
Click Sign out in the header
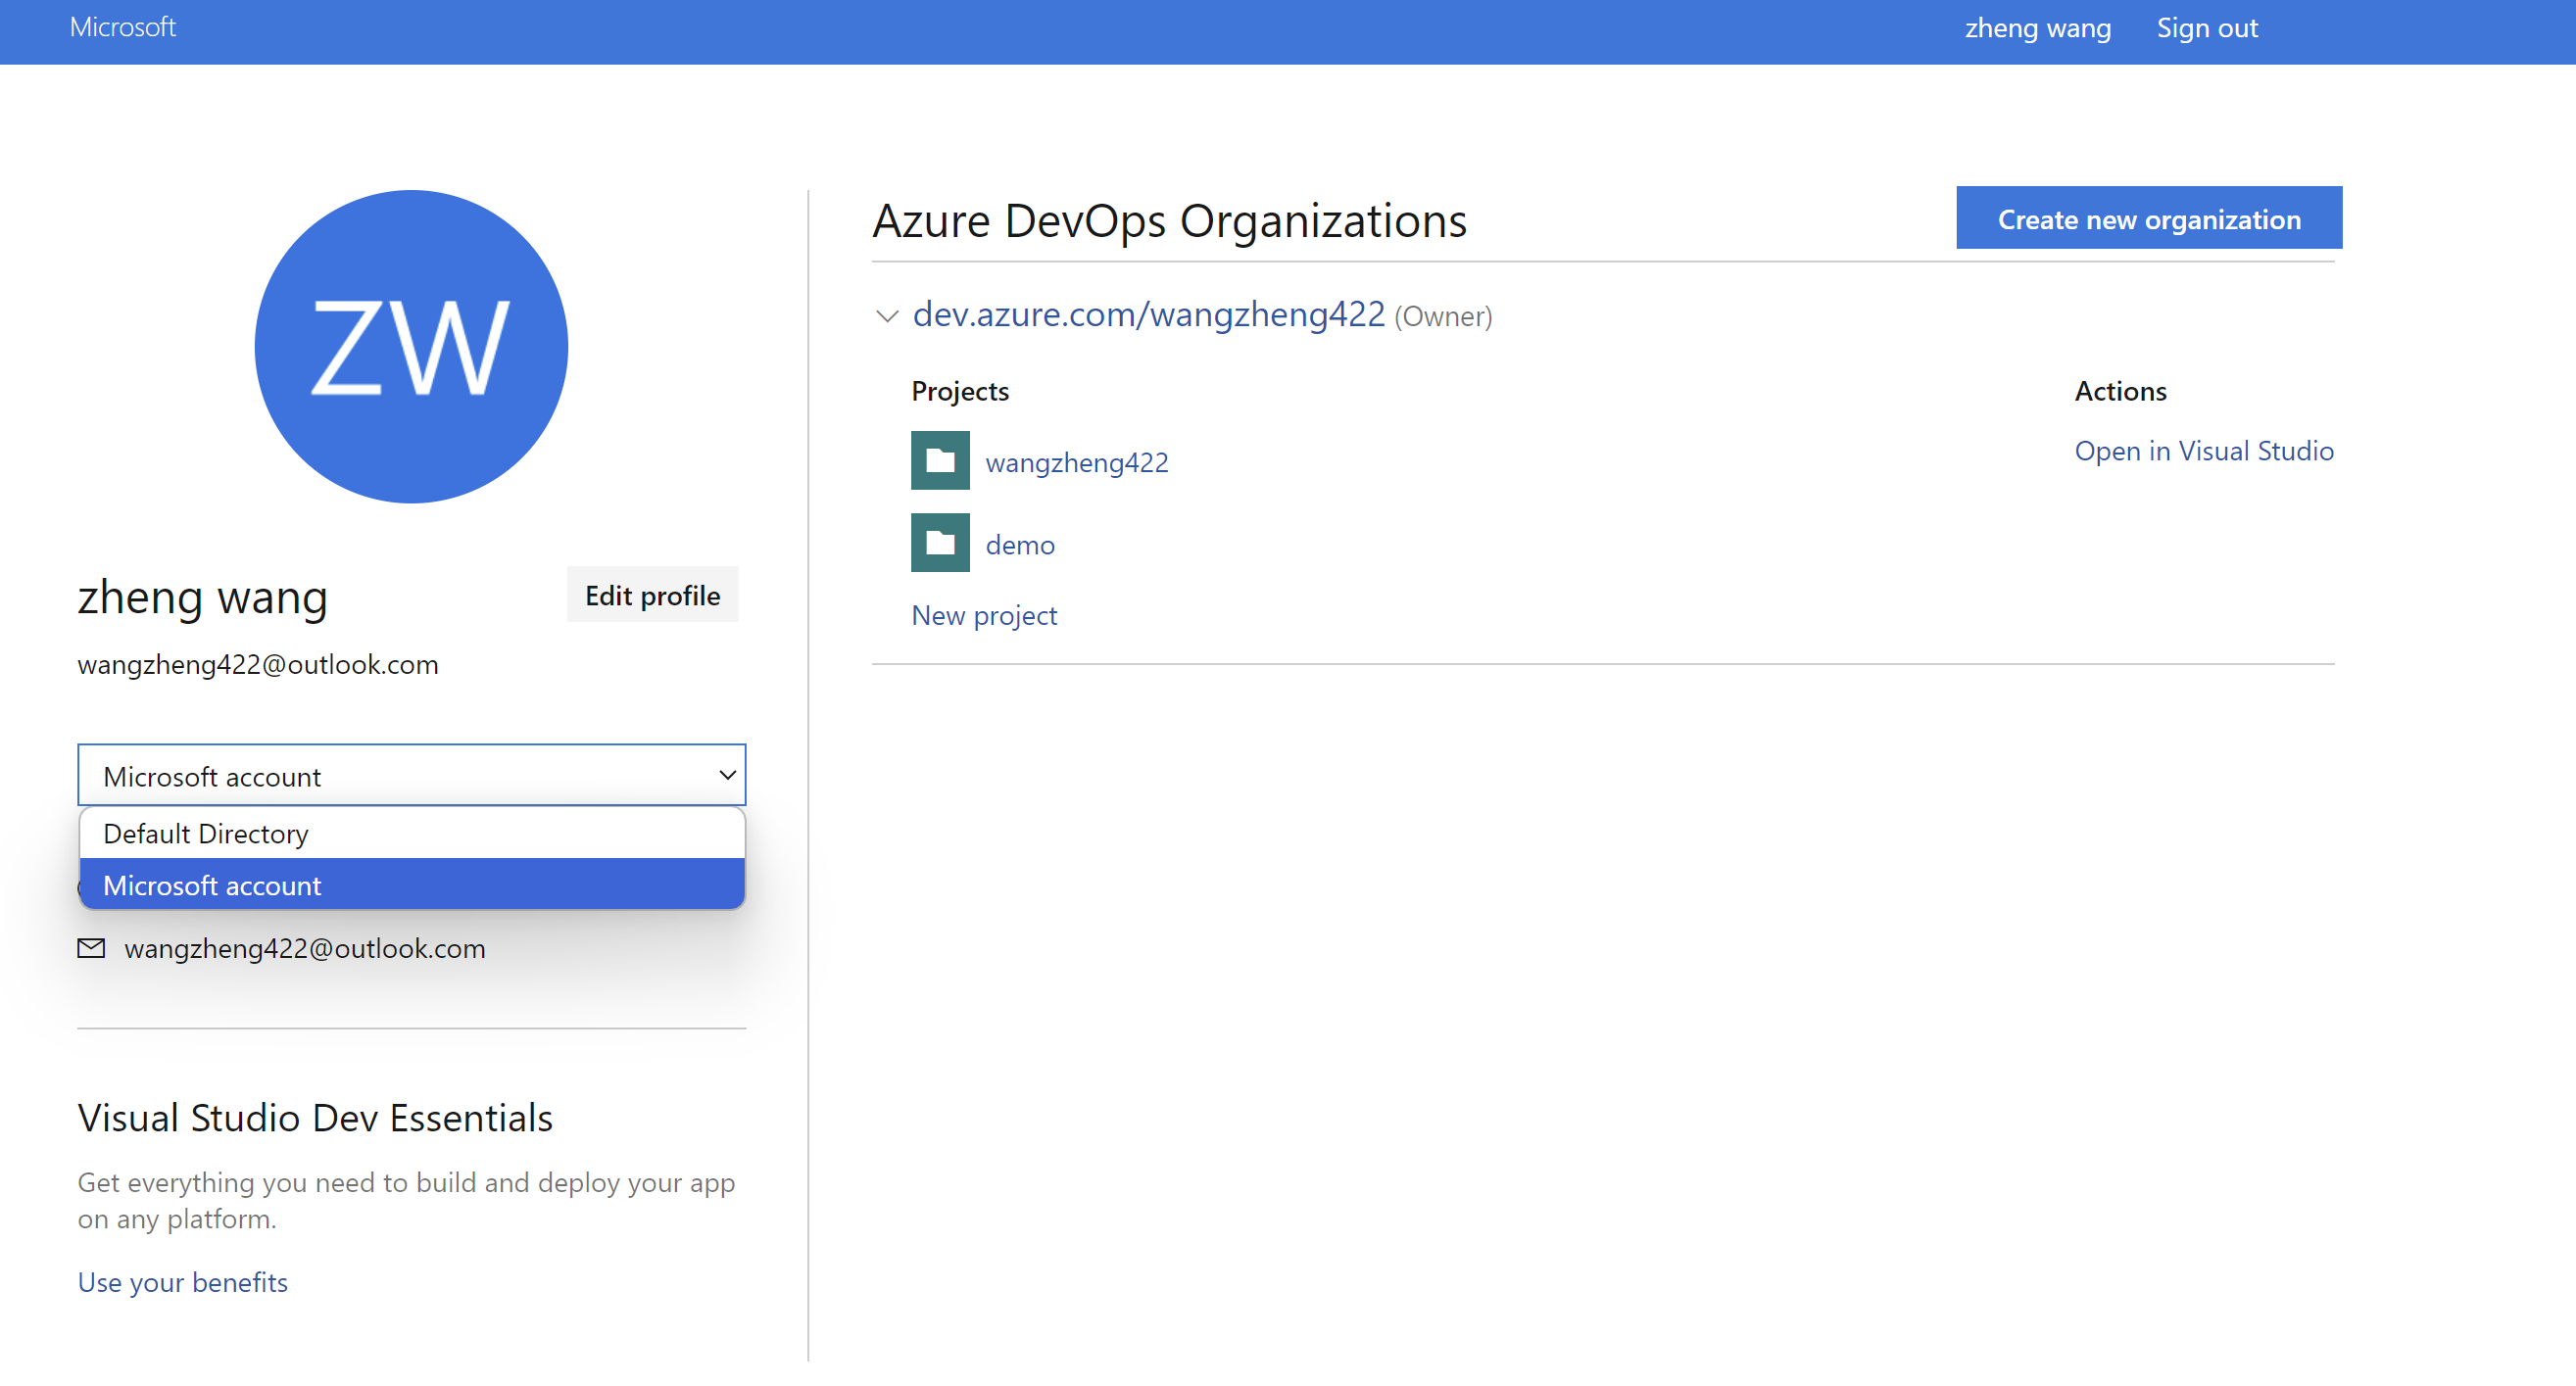[x=2206, y=28]
